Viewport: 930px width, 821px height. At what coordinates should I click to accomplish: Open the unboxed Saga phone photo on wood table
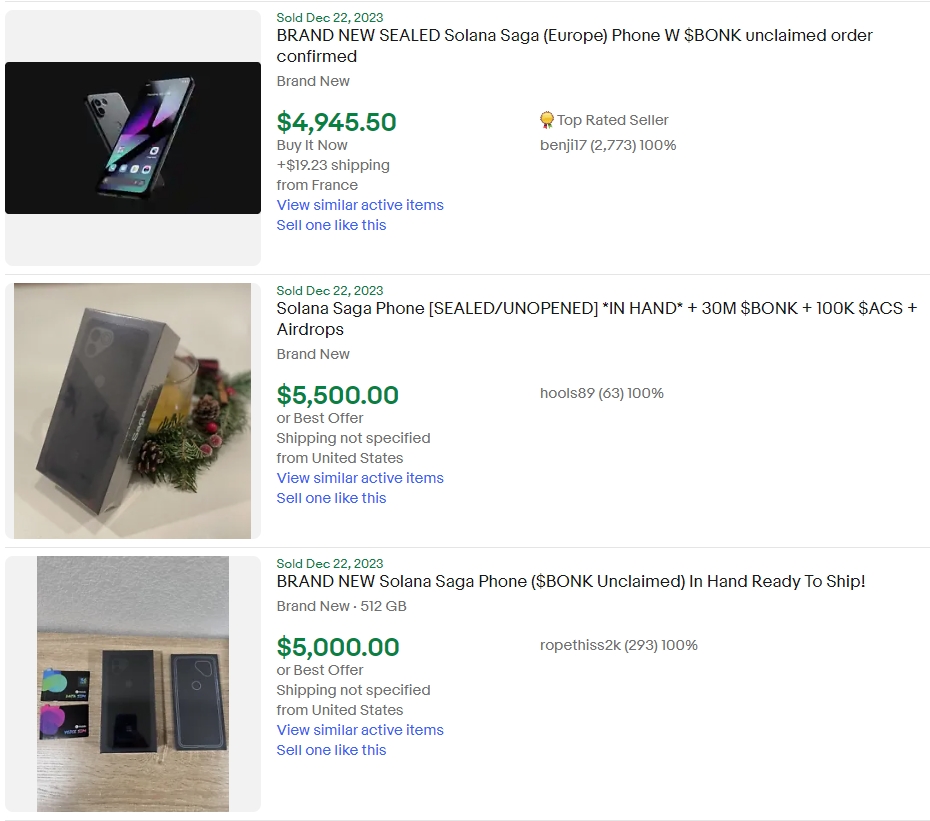click(x=133, y=683)
